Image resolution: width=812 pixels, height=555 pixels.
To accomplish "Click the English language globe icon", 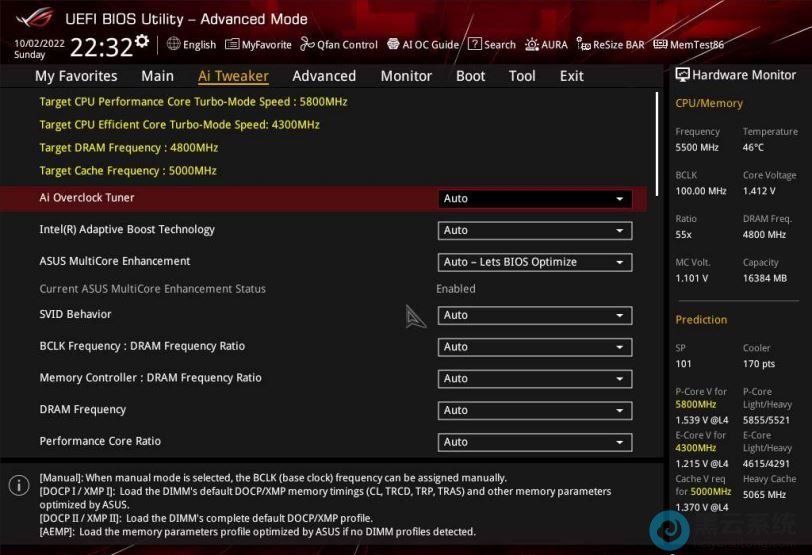I will click(174, 44).
